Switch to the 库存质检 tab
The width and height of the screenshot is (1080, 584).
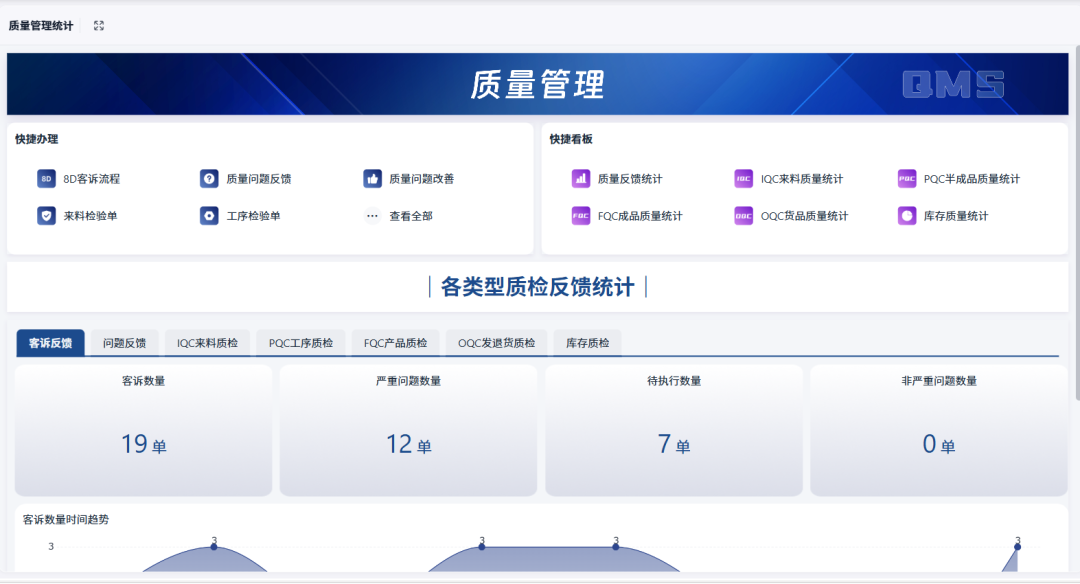(588, 343)
